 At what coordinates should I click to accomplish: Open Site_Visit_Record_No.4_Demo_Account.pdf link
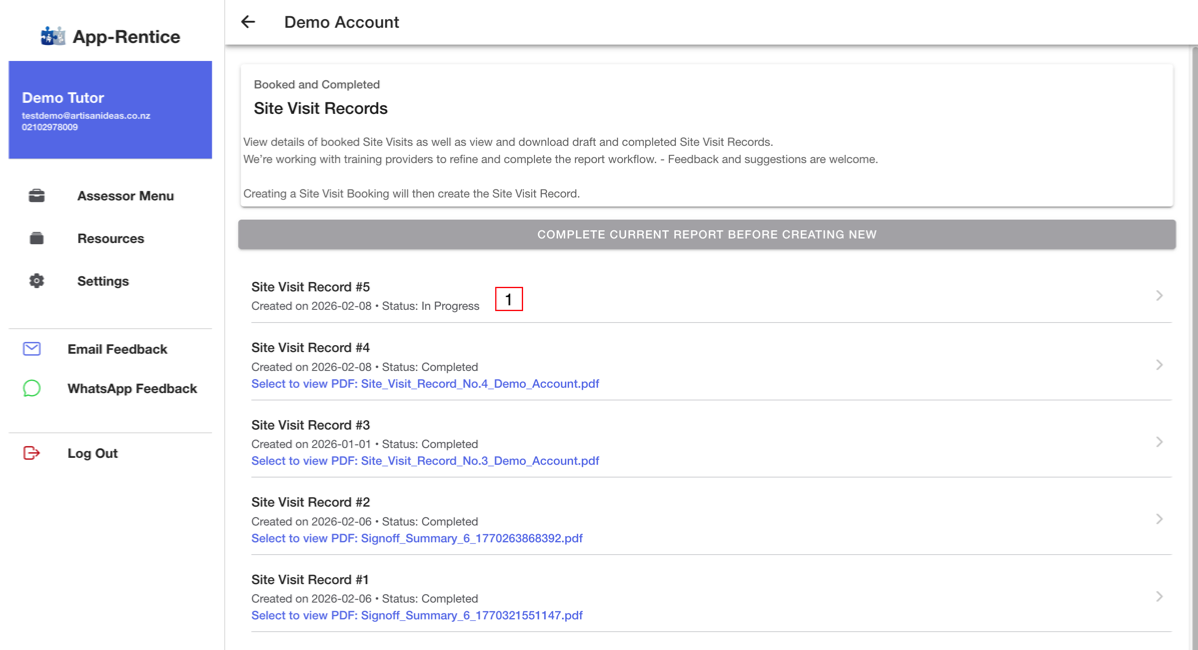pyautogui.click(x=425, y=383)
